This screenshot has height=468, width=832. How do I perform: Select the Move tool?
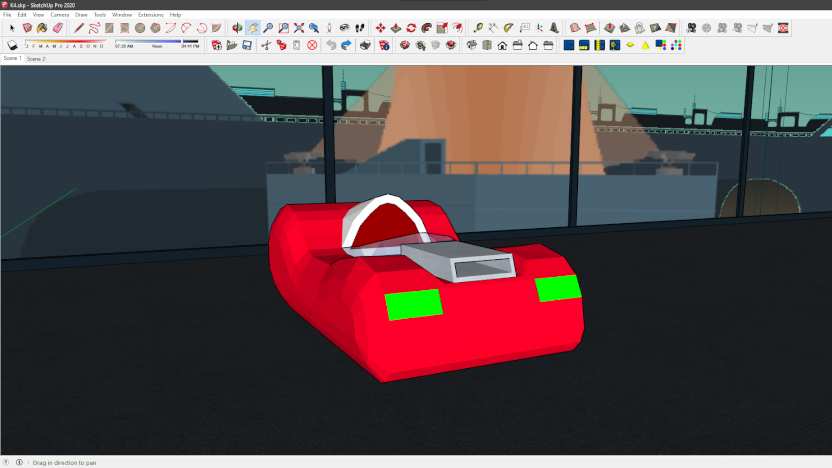(380, 28)
